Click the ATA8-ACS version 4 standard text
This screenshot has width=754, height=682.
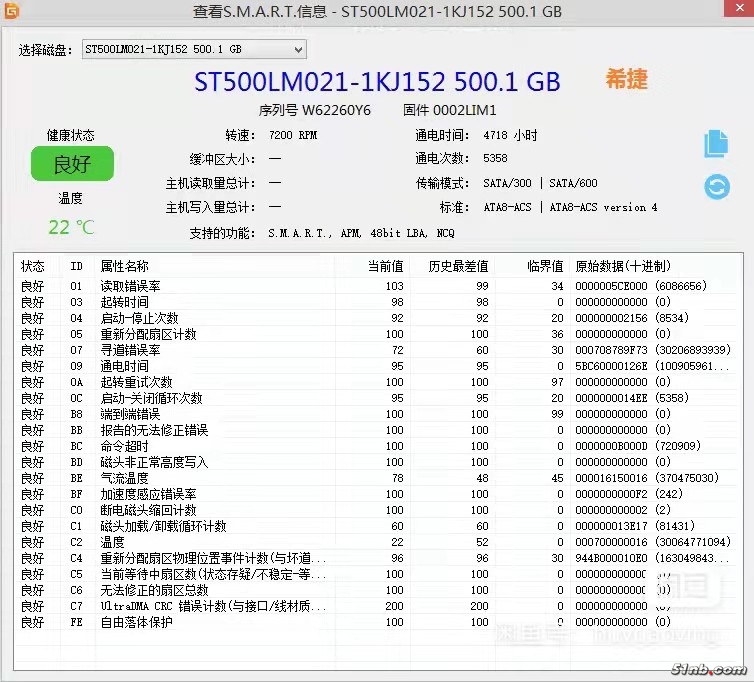[603, 207]
